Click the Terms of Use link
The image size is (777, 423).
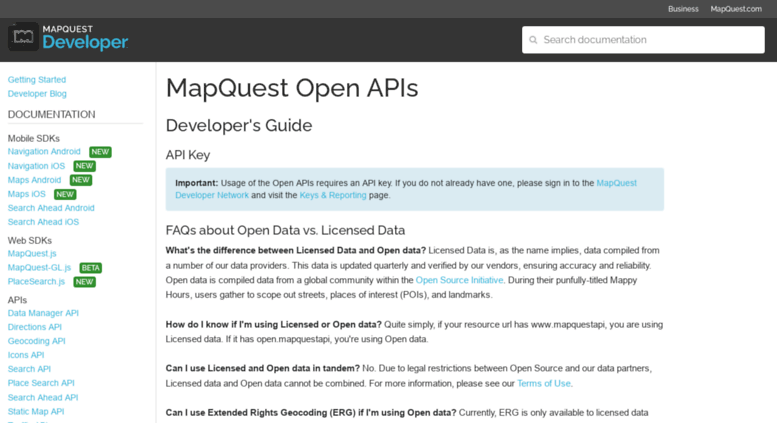pos(543,383)
